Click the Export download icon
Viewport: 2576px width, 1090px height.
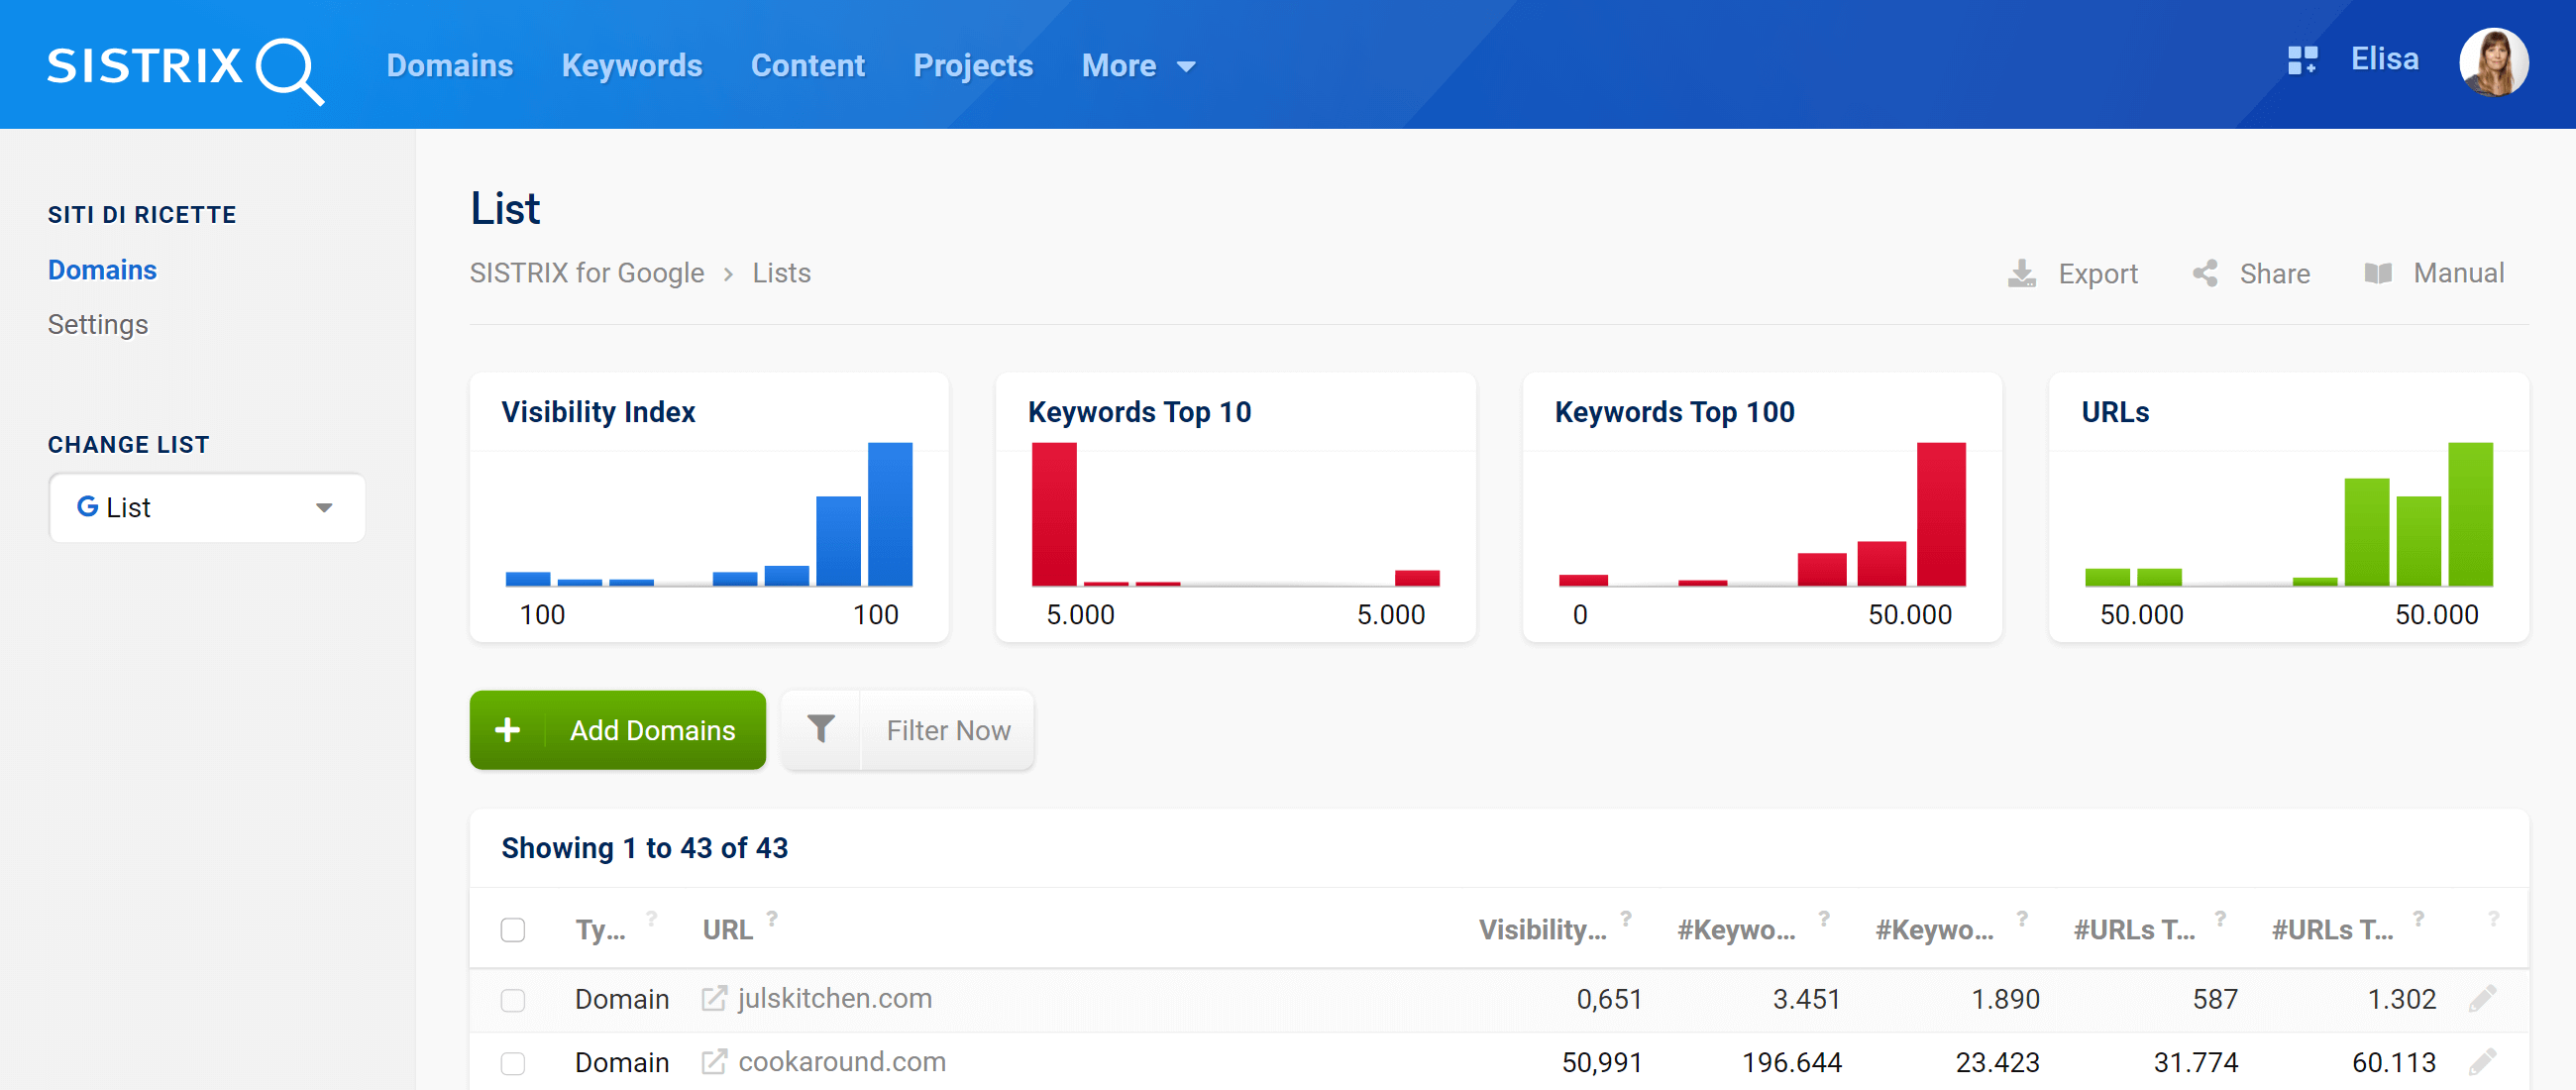(x=2021, y=273)
